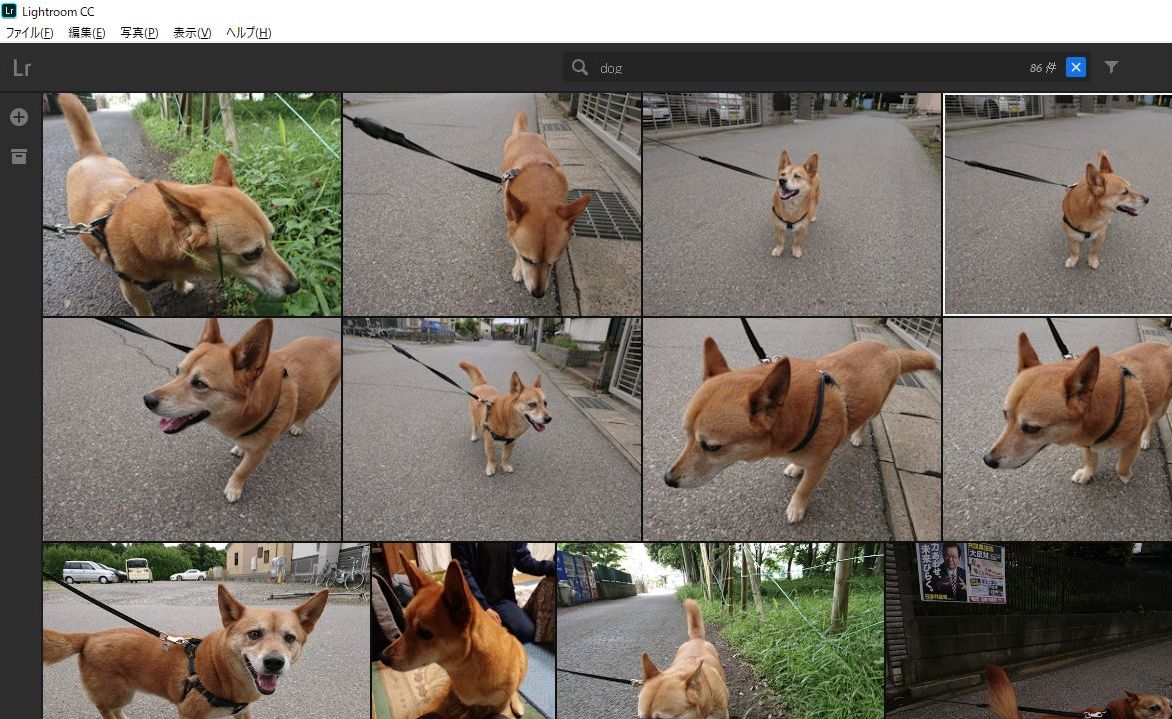
Task: Clear the dog search using the blue X
Action: click(x=1076, y=67)
